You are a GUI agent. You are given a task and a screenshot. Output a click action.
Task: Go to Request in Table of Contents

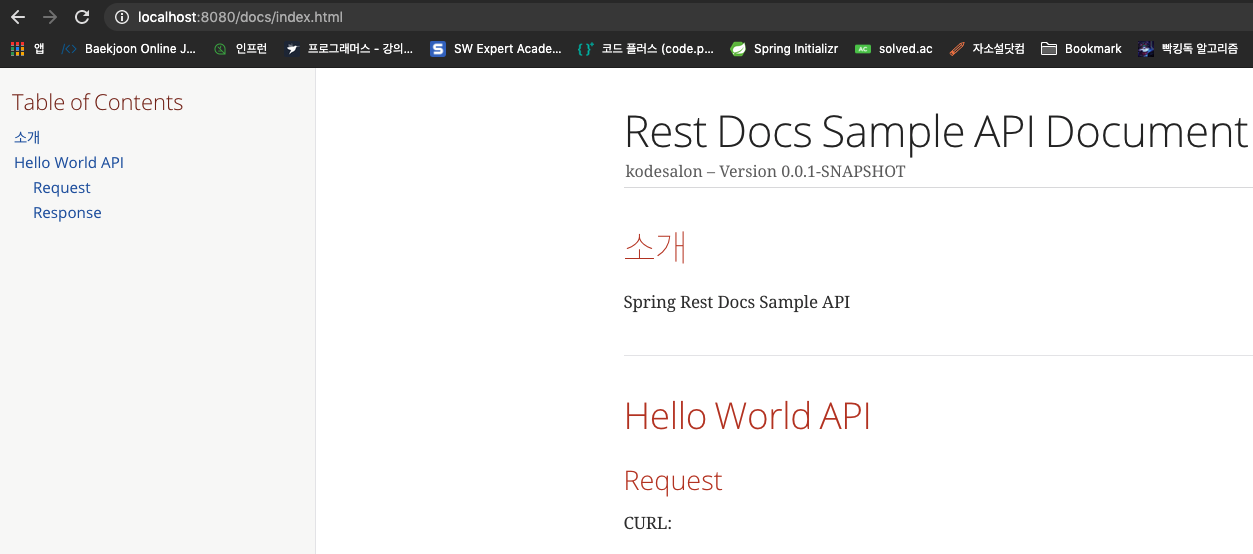coord(62,187)
